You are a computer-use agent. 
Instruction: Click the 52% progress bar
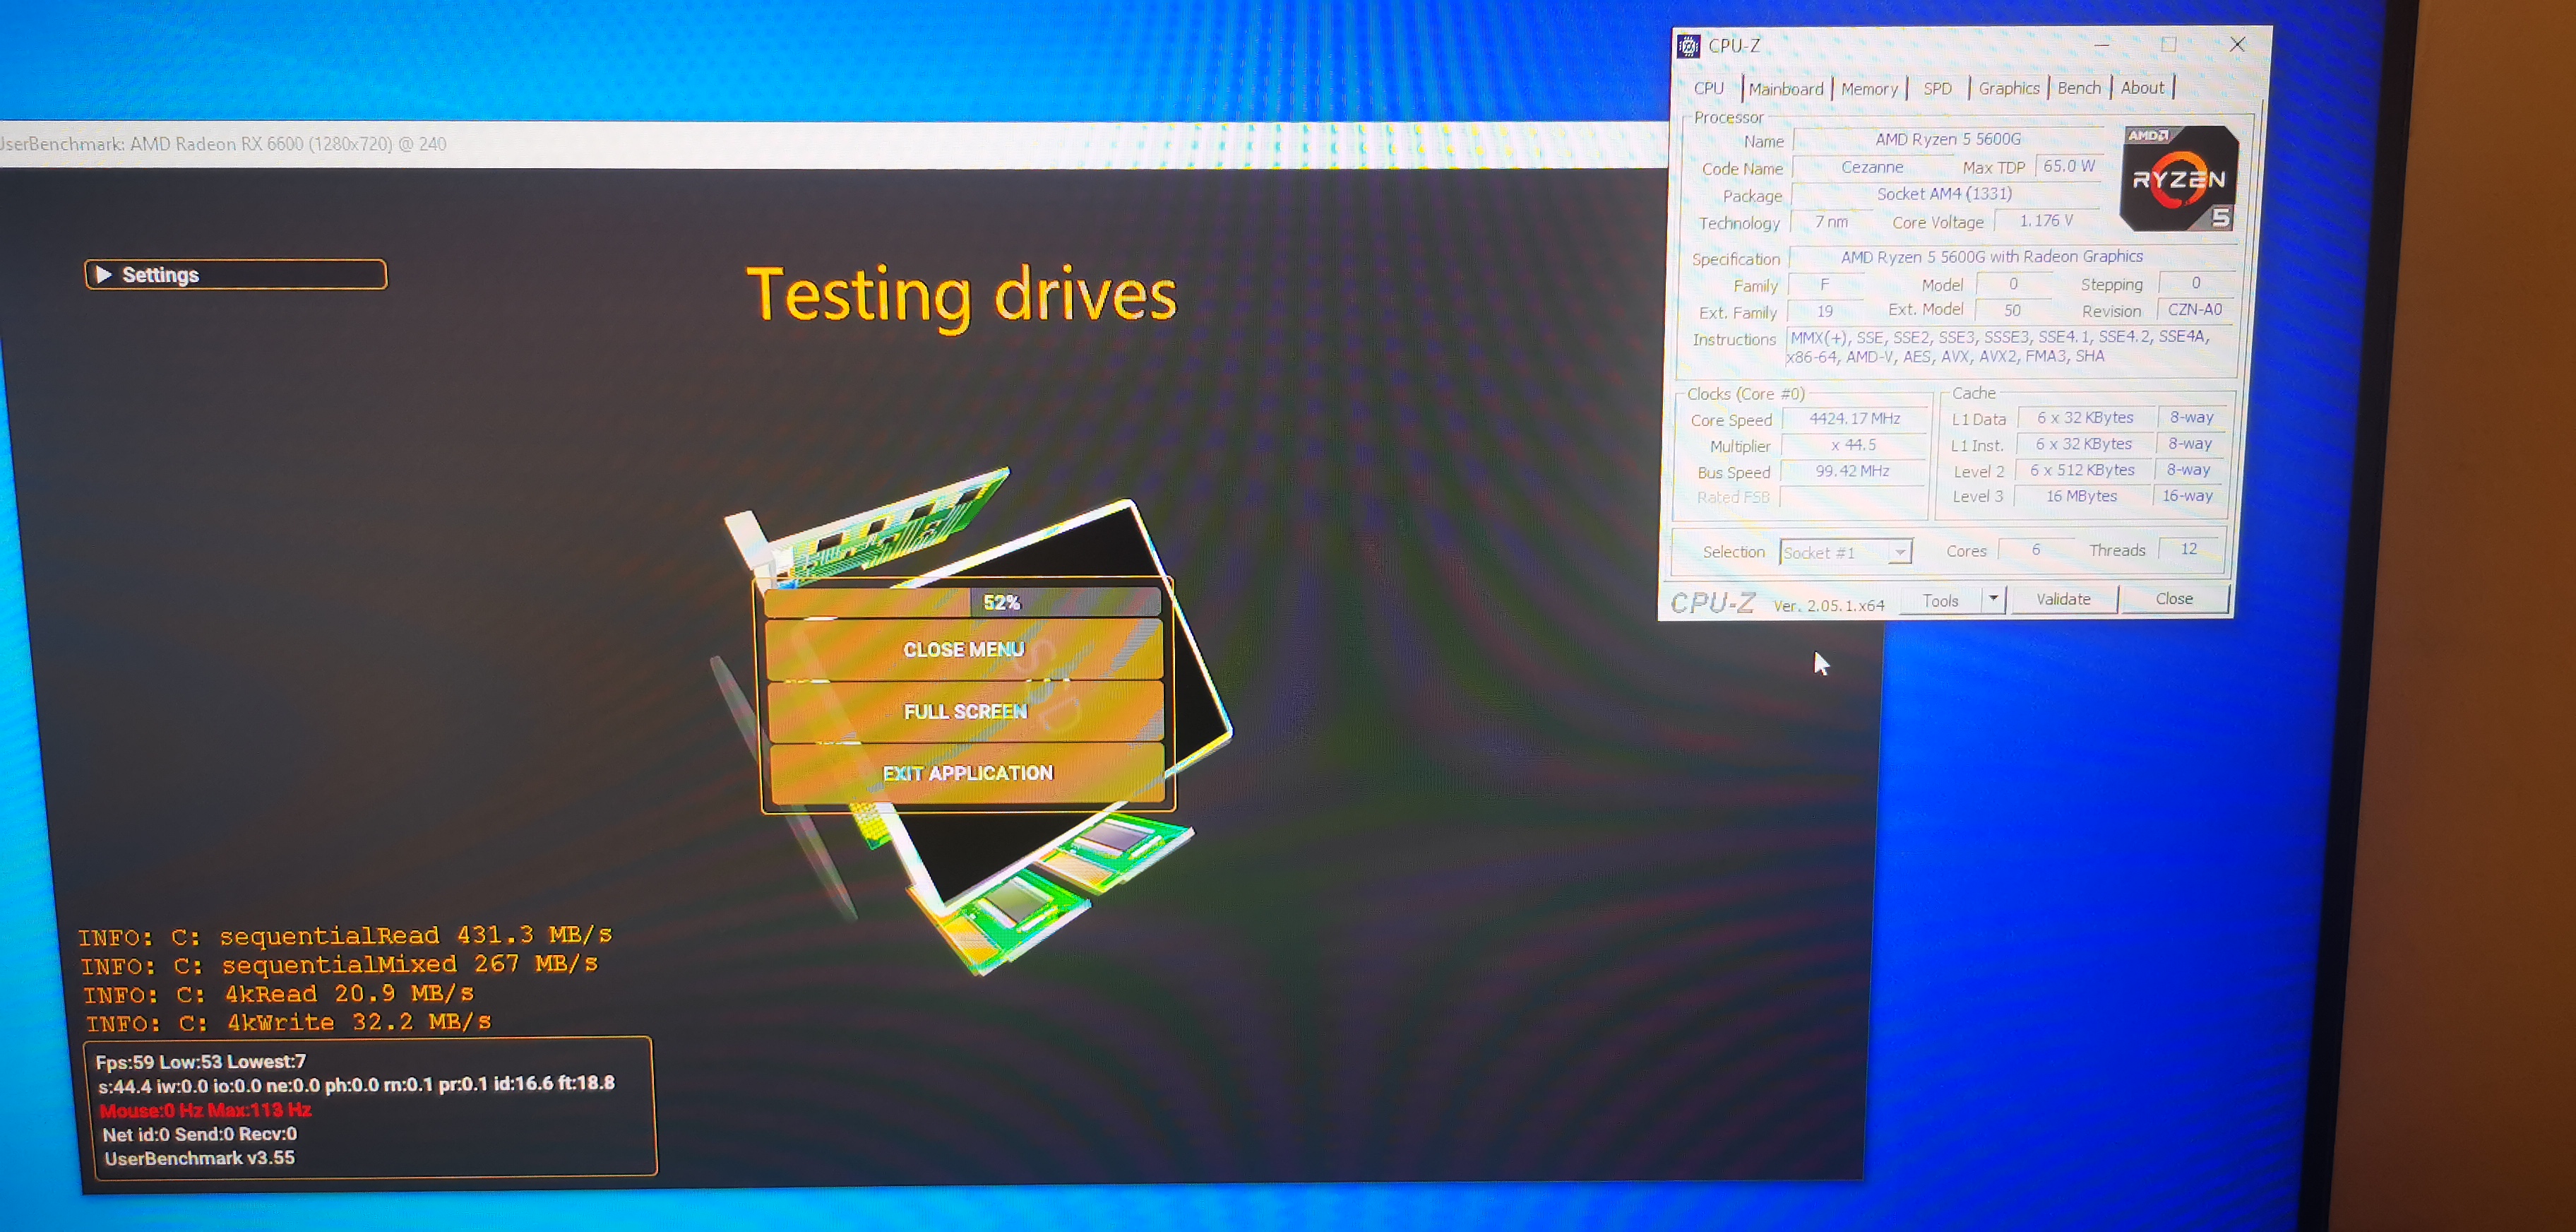(962, 602)
